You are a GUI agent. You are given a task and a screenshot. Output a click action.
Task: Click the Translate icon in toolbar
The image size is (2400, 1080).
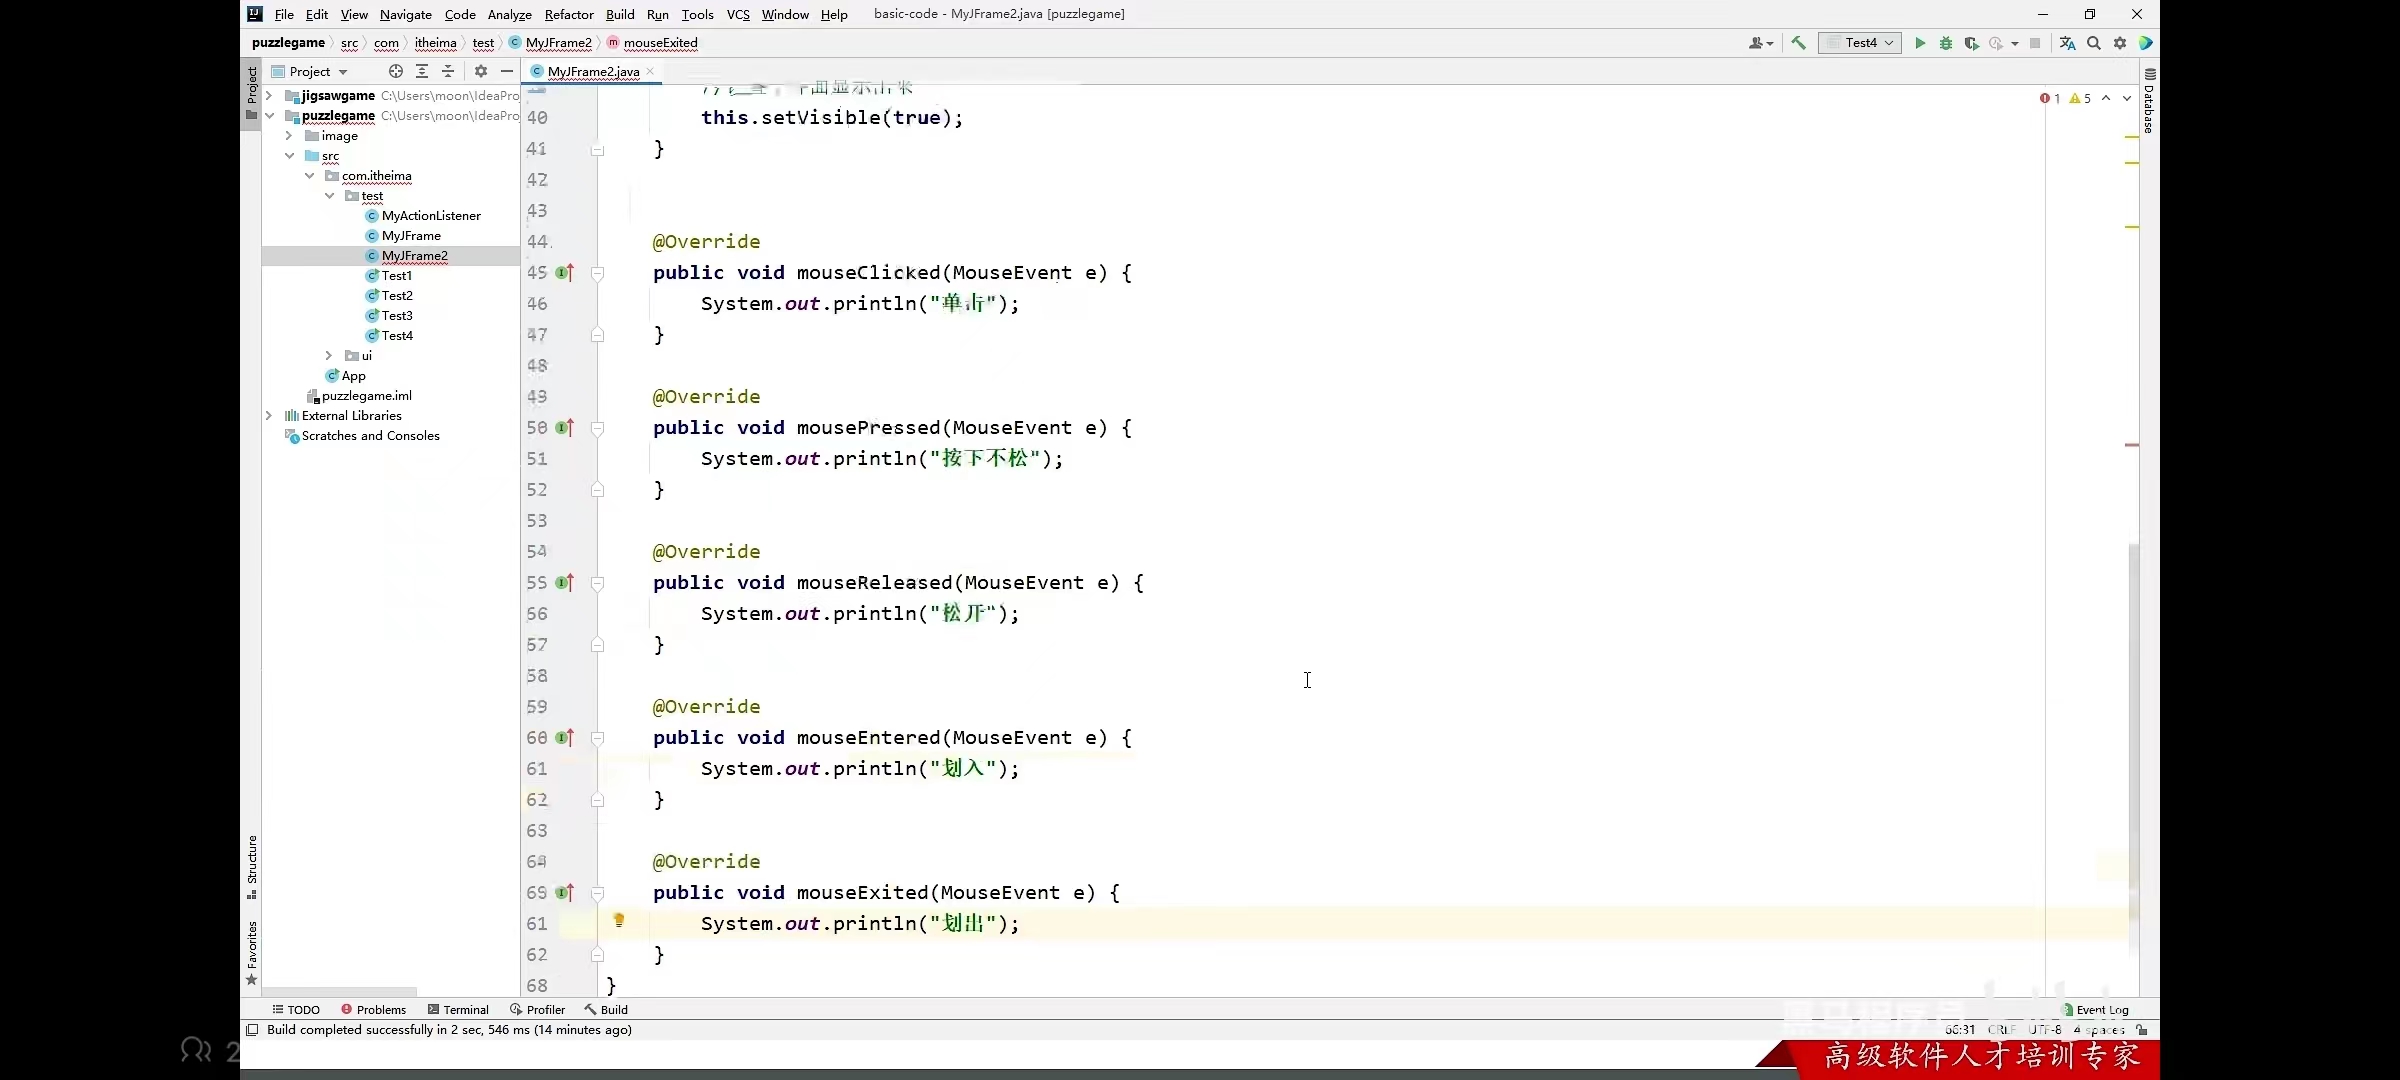[2068, 43]
